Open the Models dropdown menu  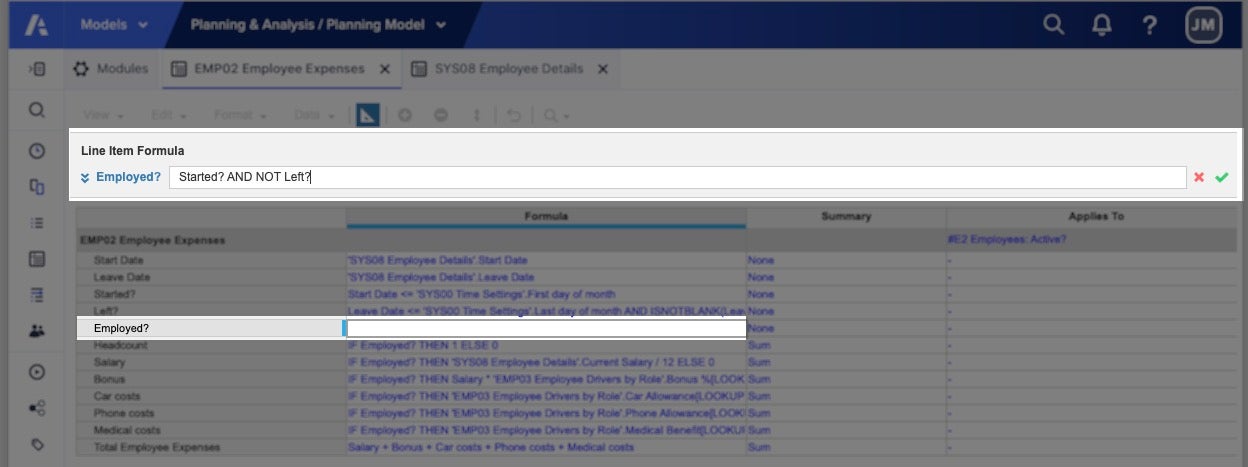pyautogui.click(x=115, y=24)
